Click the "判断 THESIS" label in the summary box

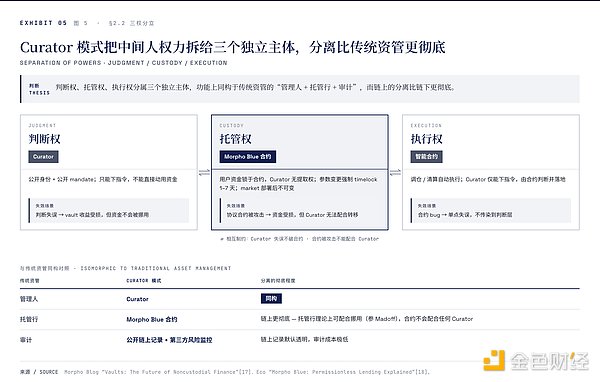pos(39,89)
